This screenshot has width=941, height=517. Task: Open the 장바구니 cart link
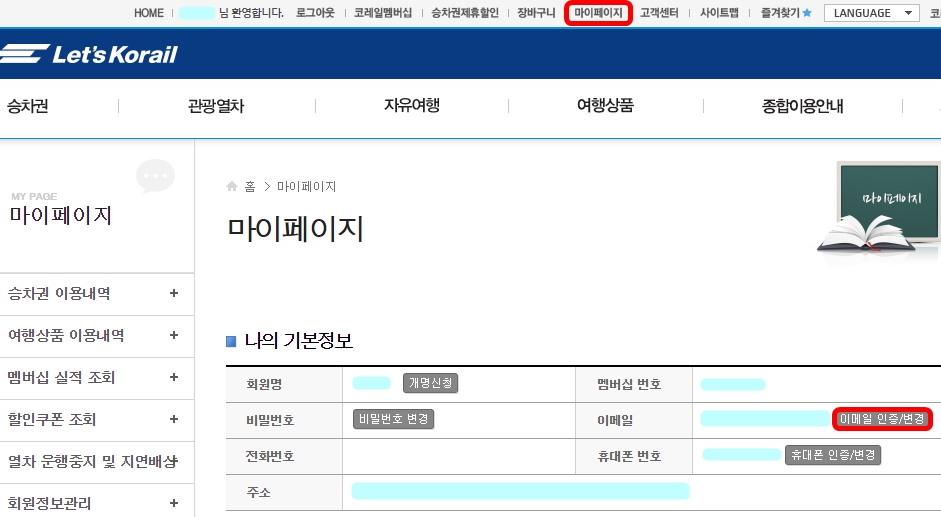click(x=537, y=13)
